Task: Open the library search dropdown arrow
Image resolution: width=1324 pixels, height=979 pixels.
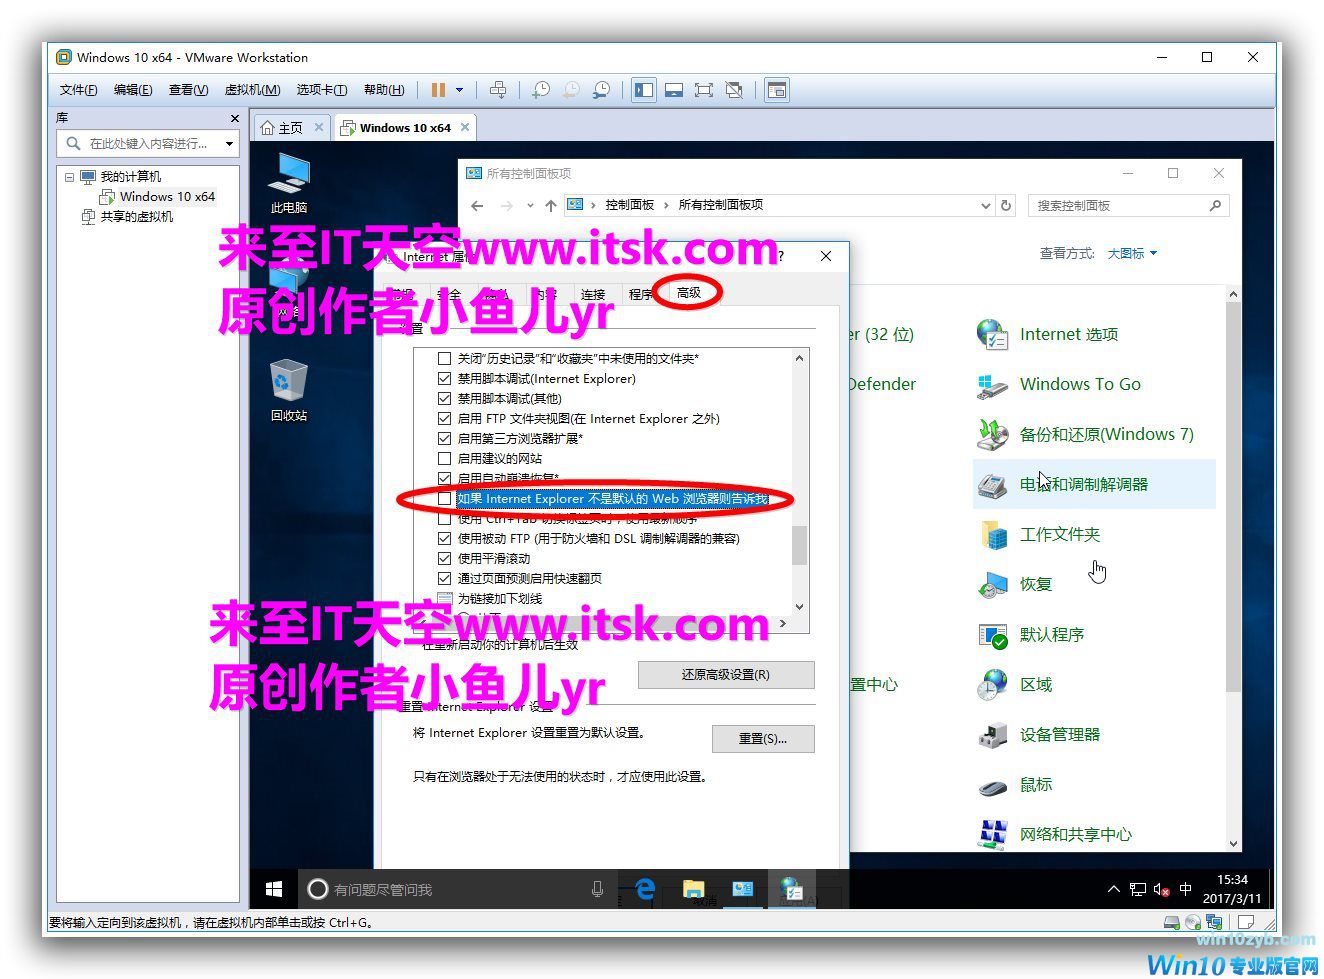Action: pos(229,144)
